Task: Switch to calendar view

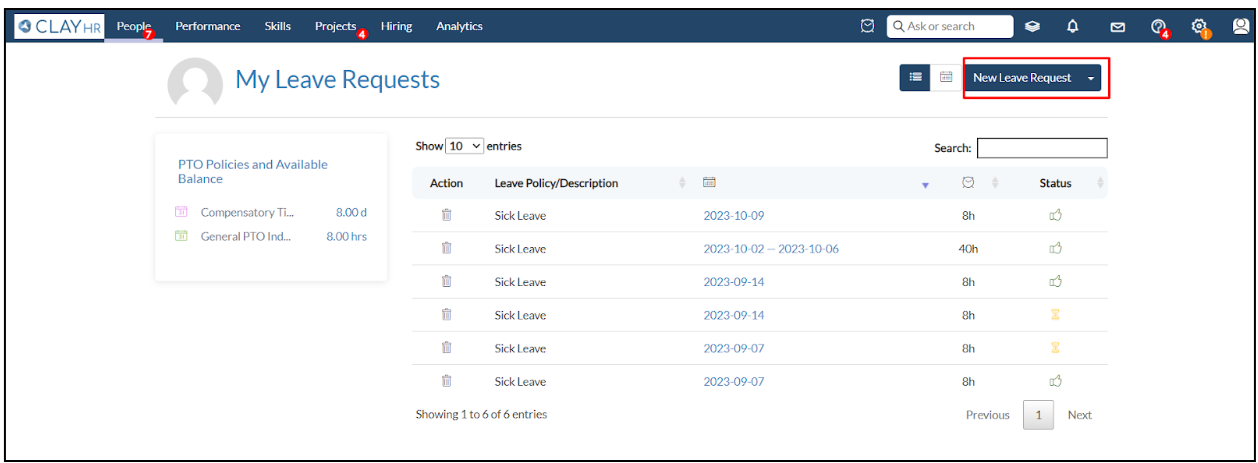Action: tap(946, 77)
